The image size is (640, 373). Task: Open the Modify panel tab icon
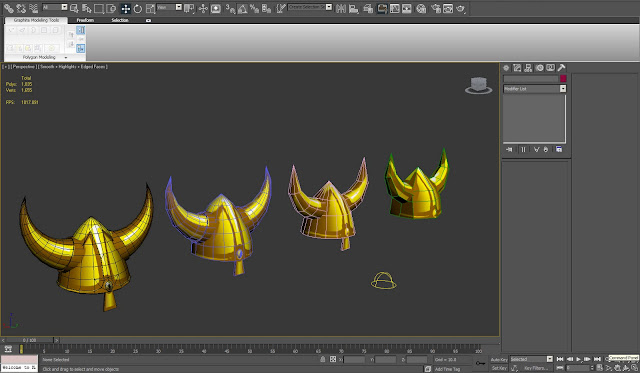[x=517, y=68]
